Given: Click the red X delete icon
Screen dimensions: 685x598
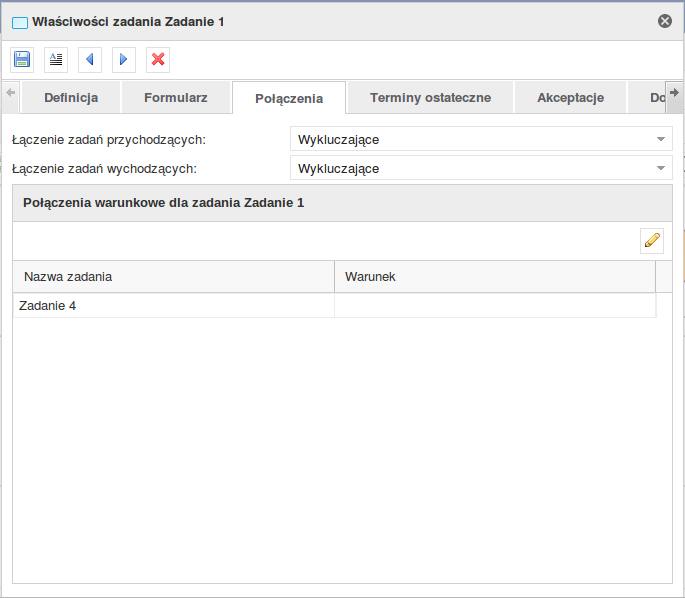Looking at the screenshot, I should [158, 60].
